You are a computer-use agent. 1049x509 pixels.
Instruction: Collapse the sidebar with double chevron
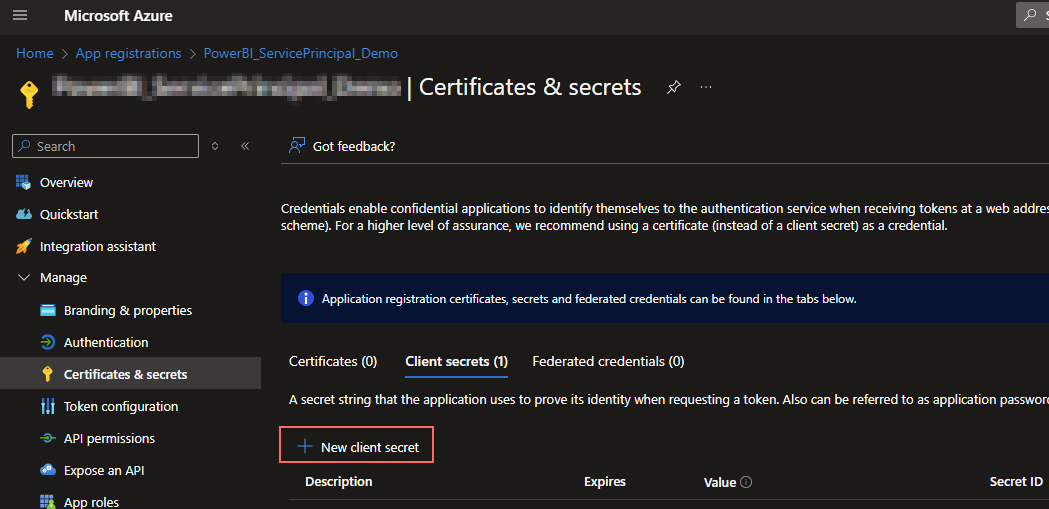point(245,146)
